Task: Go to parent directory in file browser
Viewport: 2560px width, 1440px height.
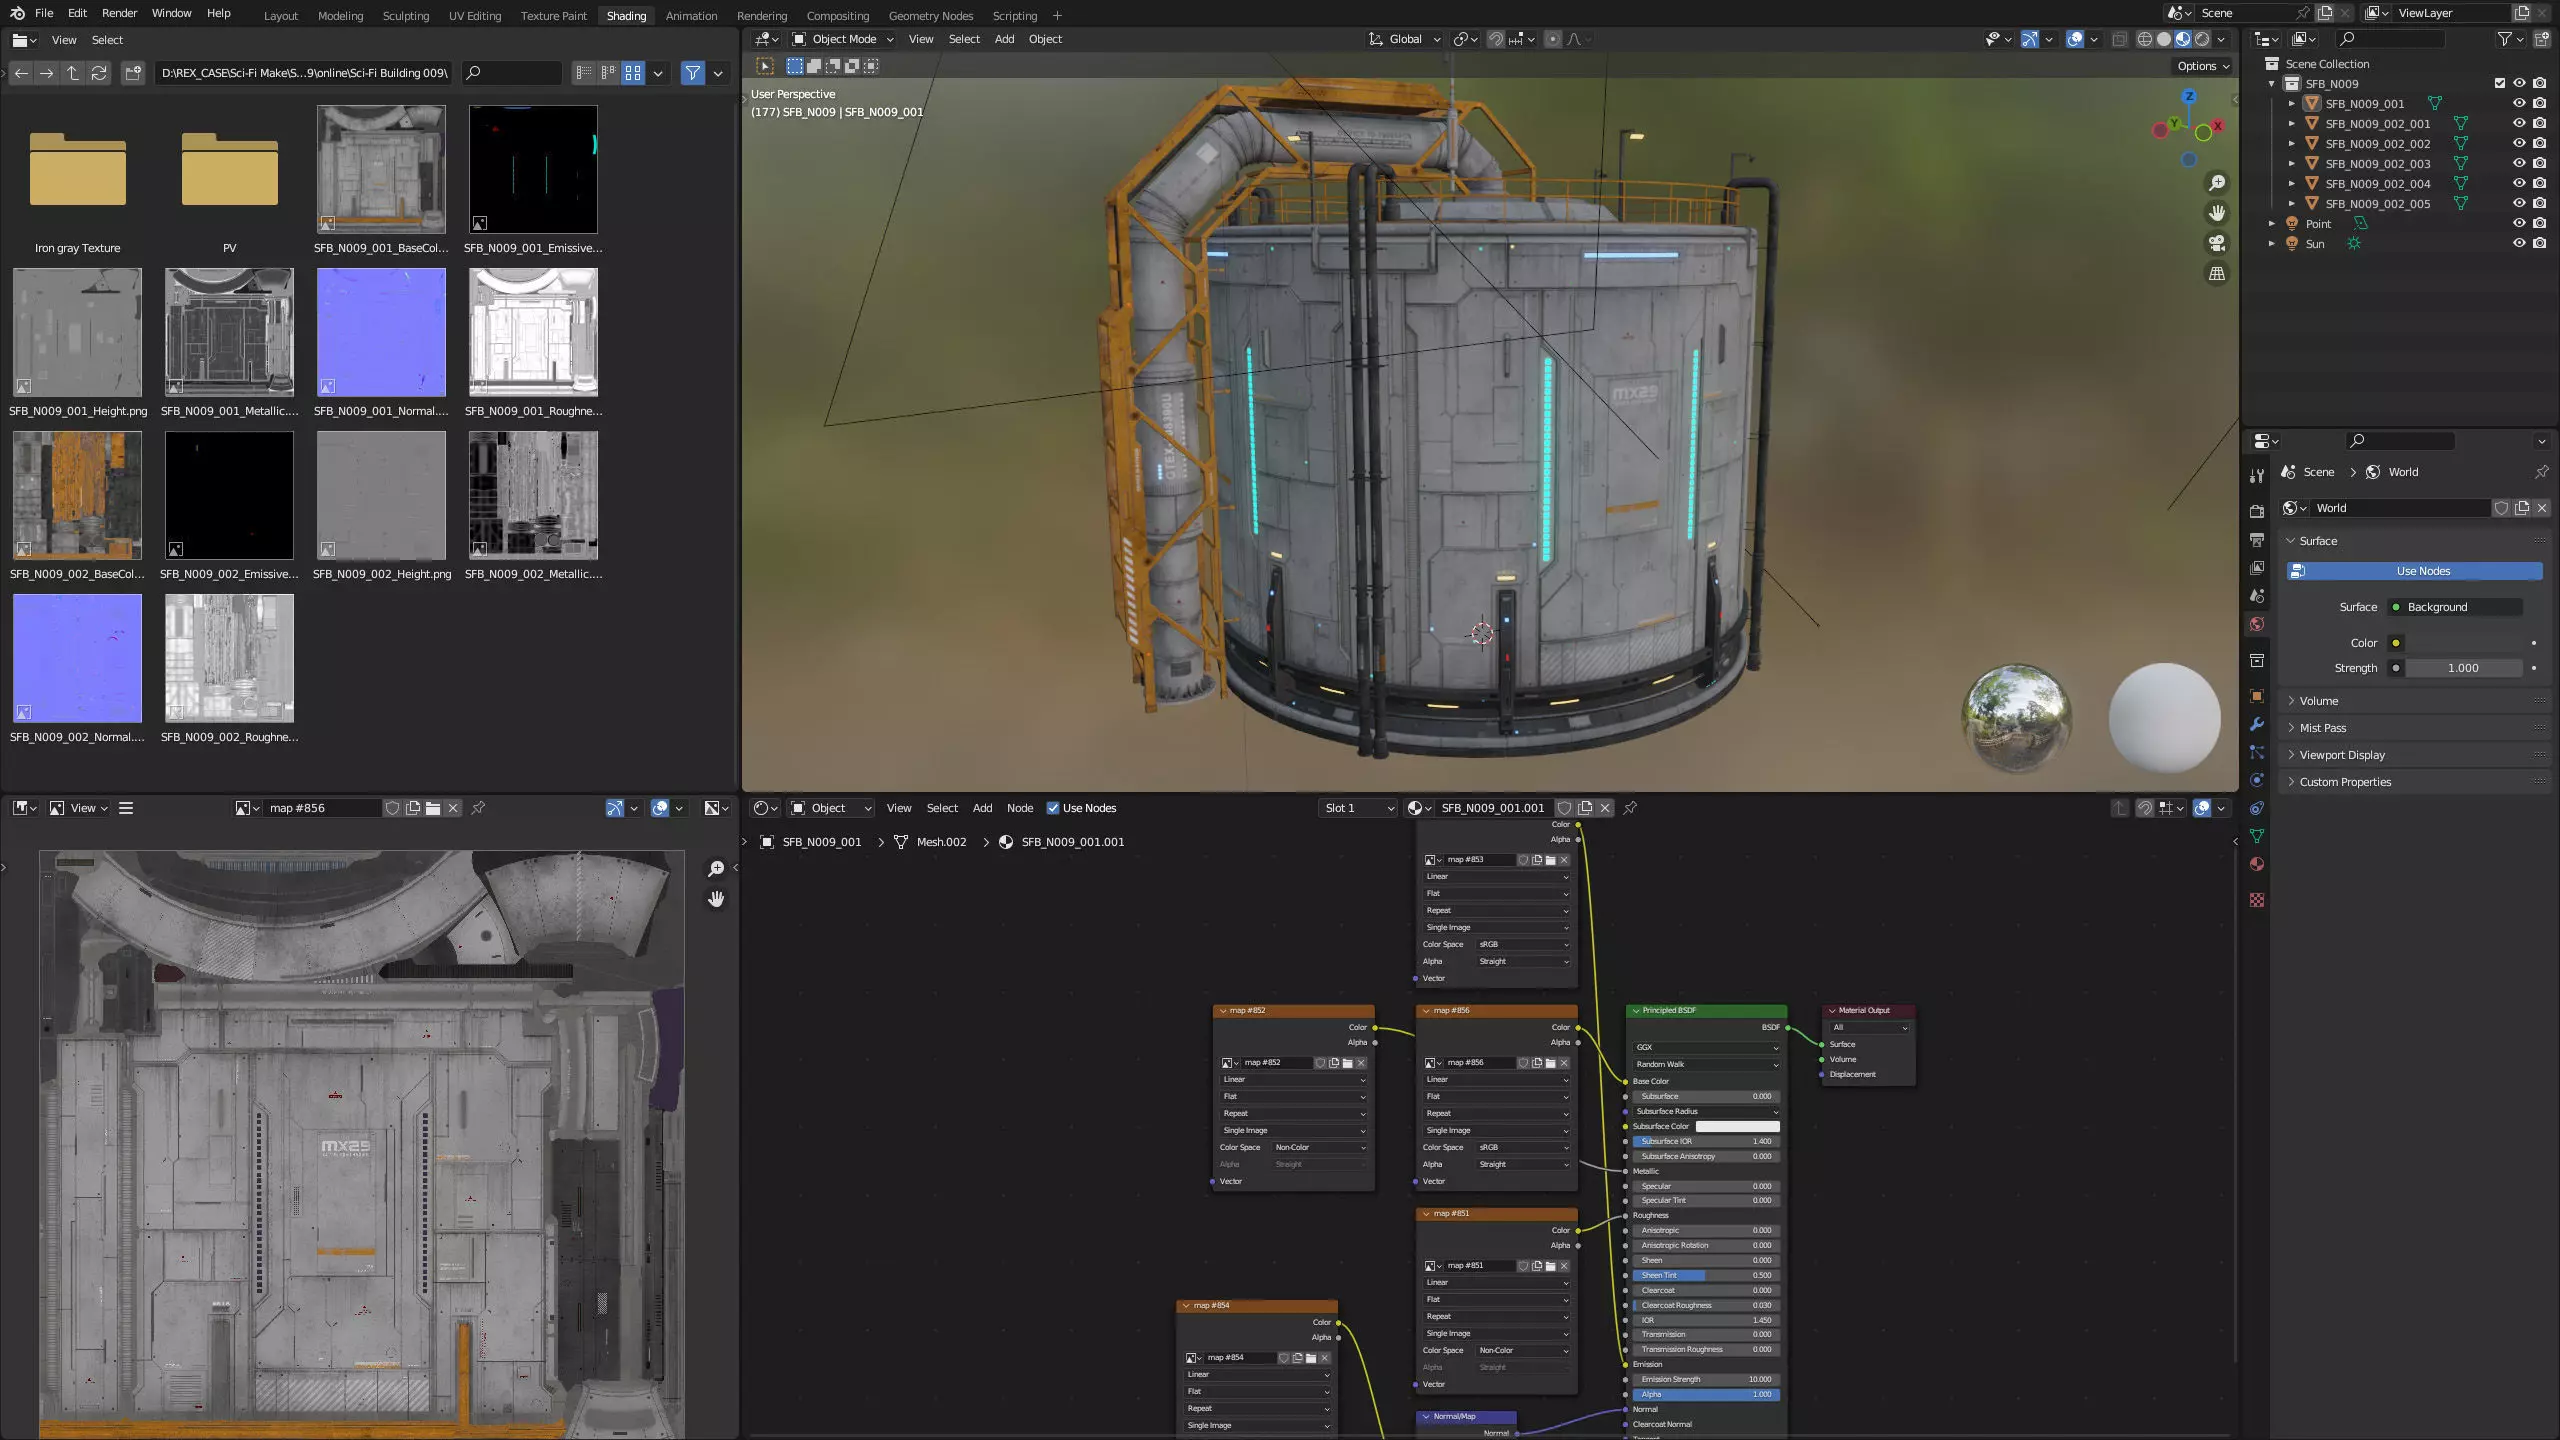Action: [x=73, y=73]
